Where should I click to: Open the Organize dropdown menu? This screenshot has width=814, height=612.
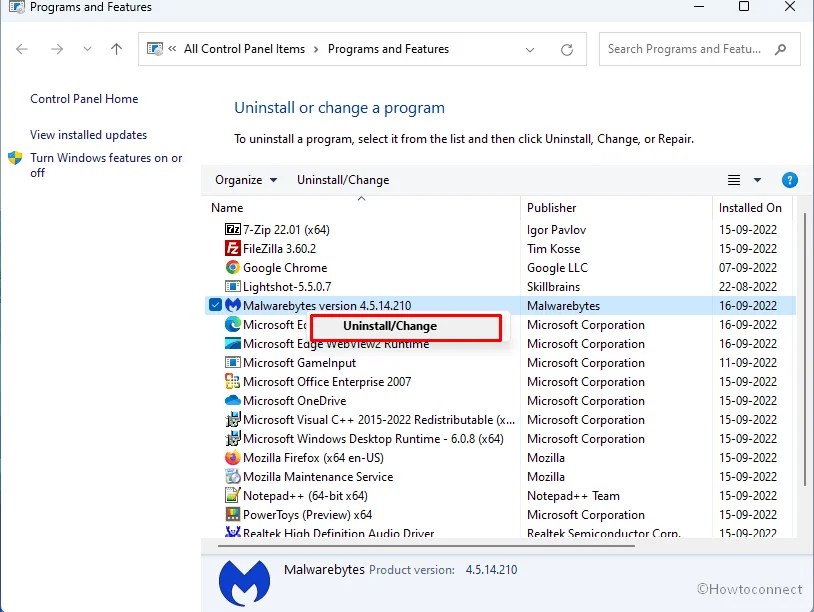(244, 180)
